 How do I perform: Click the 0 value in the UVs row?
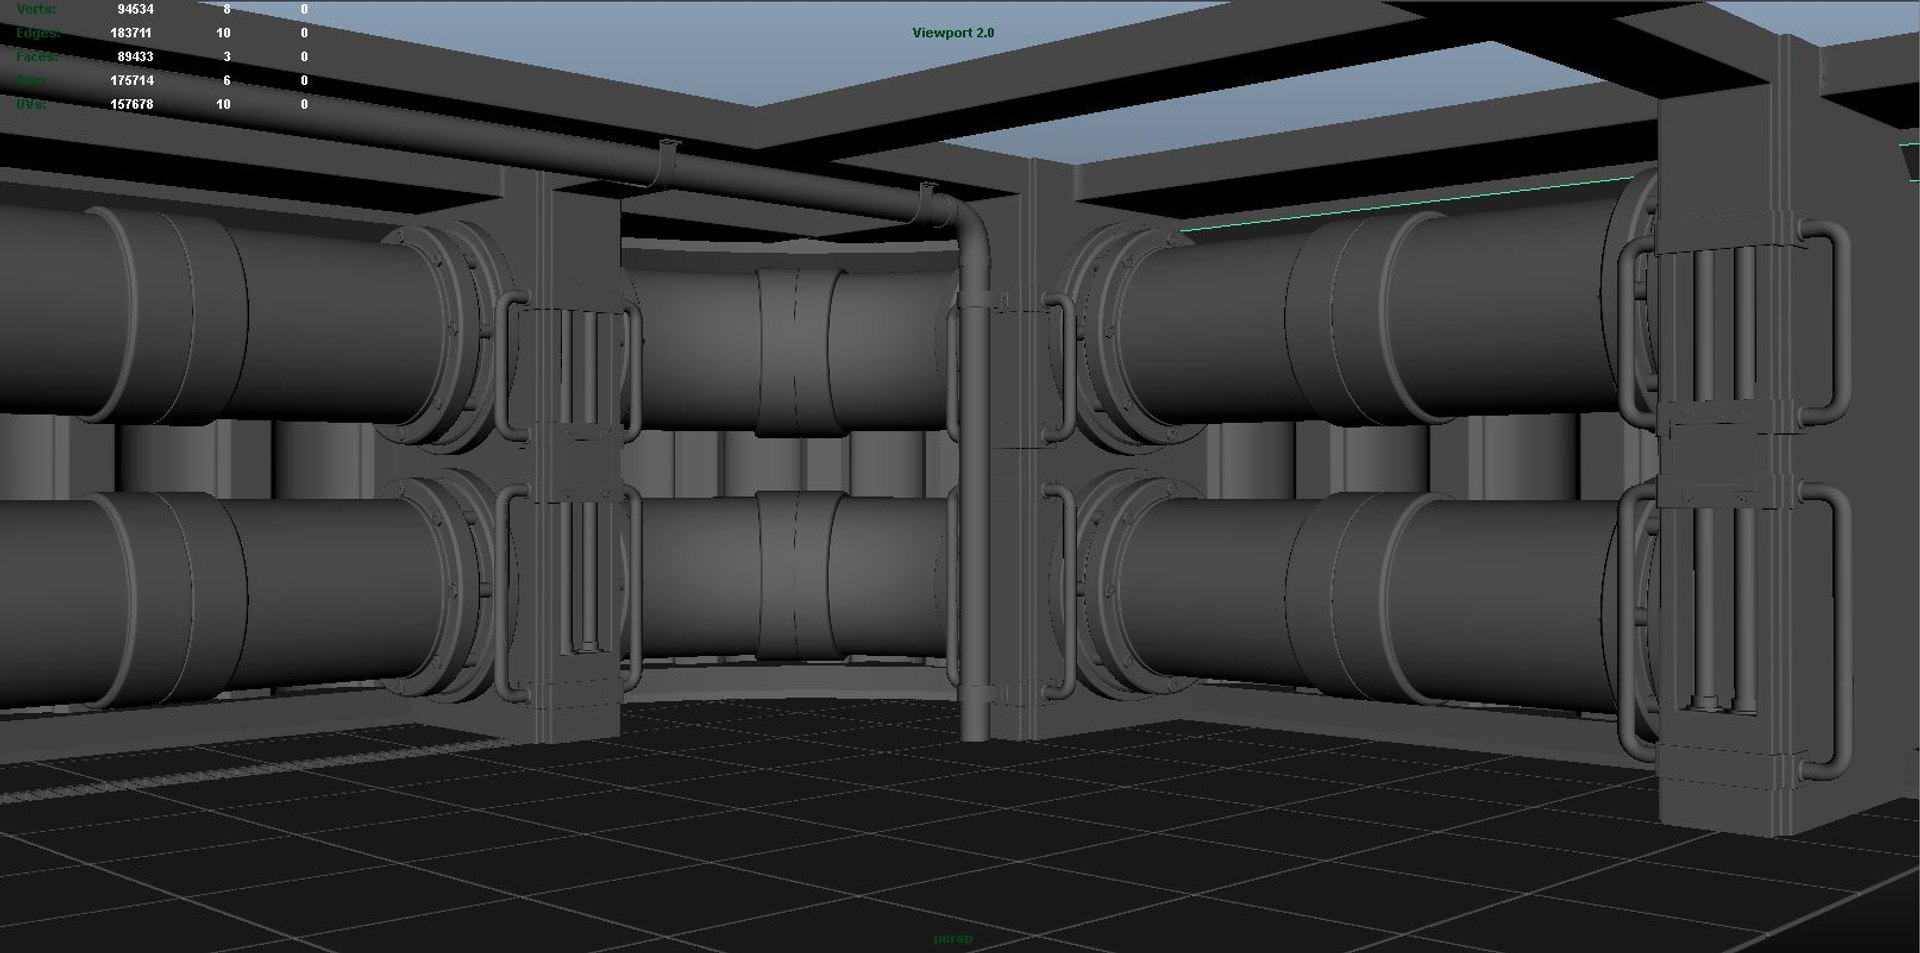(304, 104)
